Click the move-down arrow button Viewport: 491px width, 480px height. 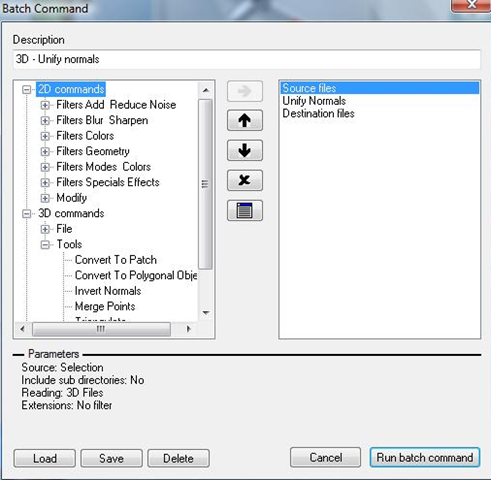(245, 150)
